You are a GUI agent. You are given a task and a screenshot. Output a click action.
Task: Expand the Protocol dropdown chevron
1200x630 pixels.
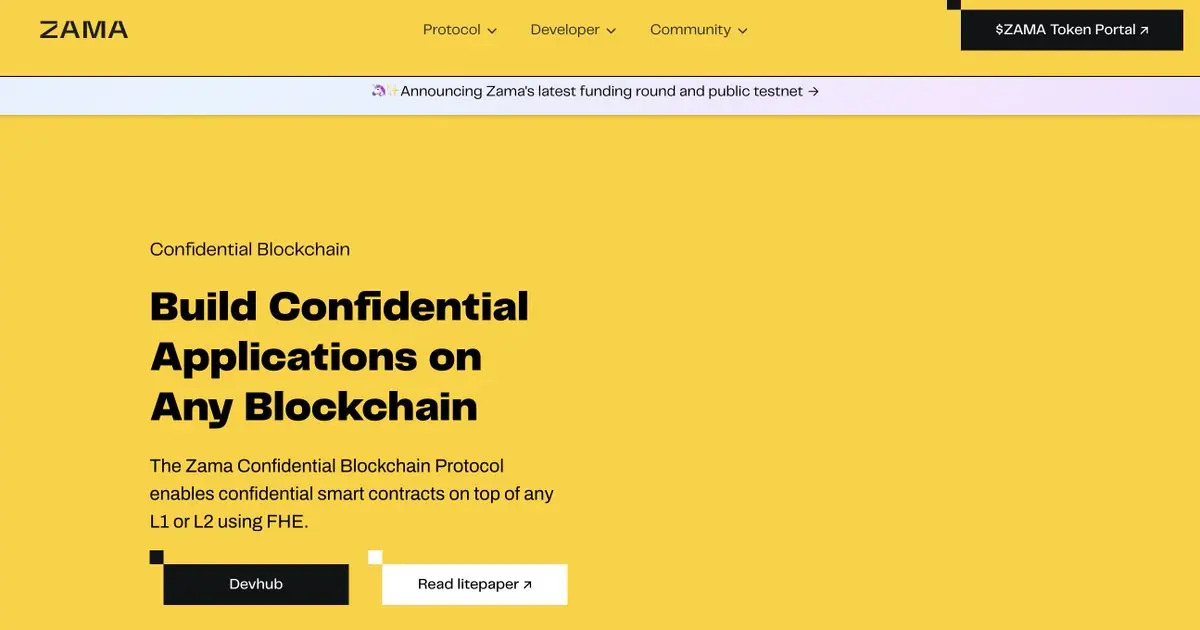click(492, 31)
